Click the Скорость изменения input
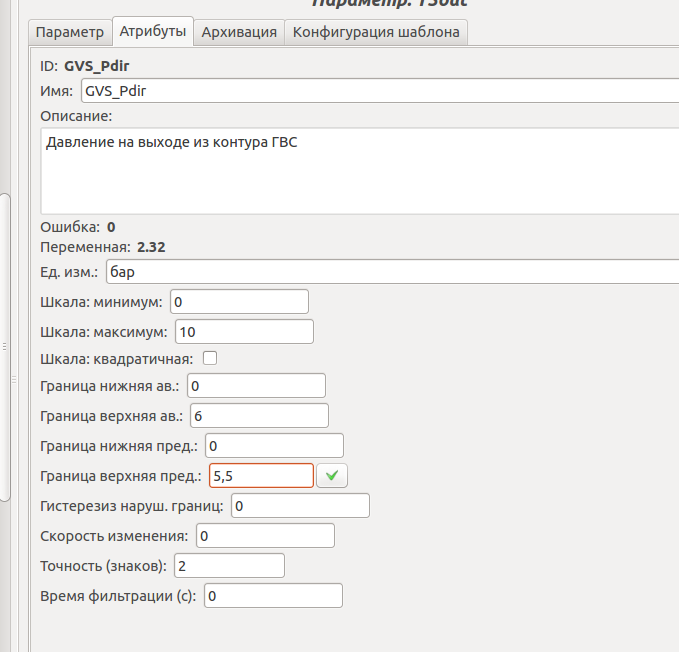The width and height of the screenshot is (679, 652). [x=265, y=536]
